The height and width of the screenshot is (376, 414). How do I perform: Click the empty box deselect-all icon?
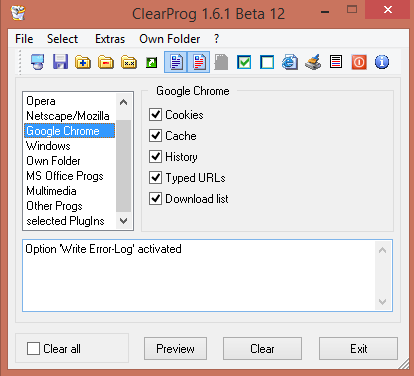click(x=267, y=62)
